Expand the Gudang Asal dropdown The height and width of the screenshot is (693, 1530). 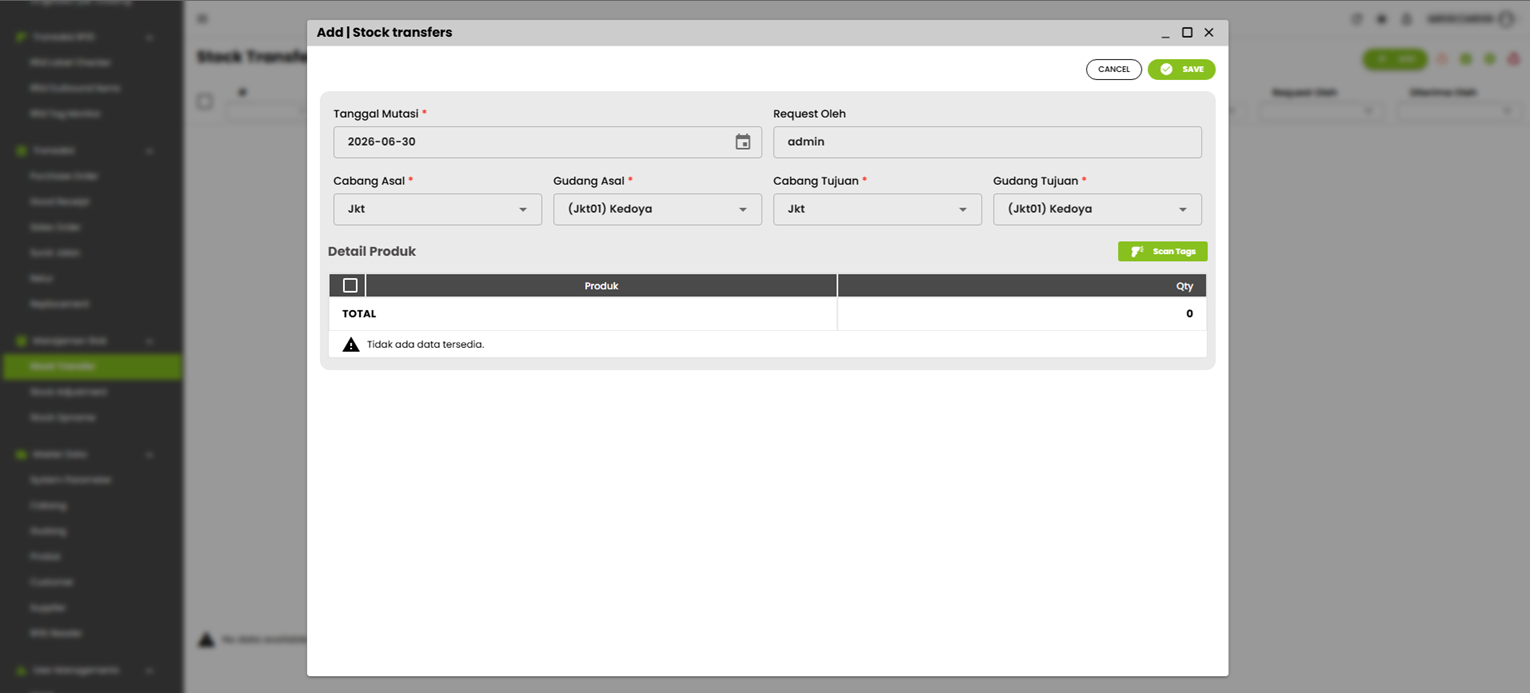658,209
